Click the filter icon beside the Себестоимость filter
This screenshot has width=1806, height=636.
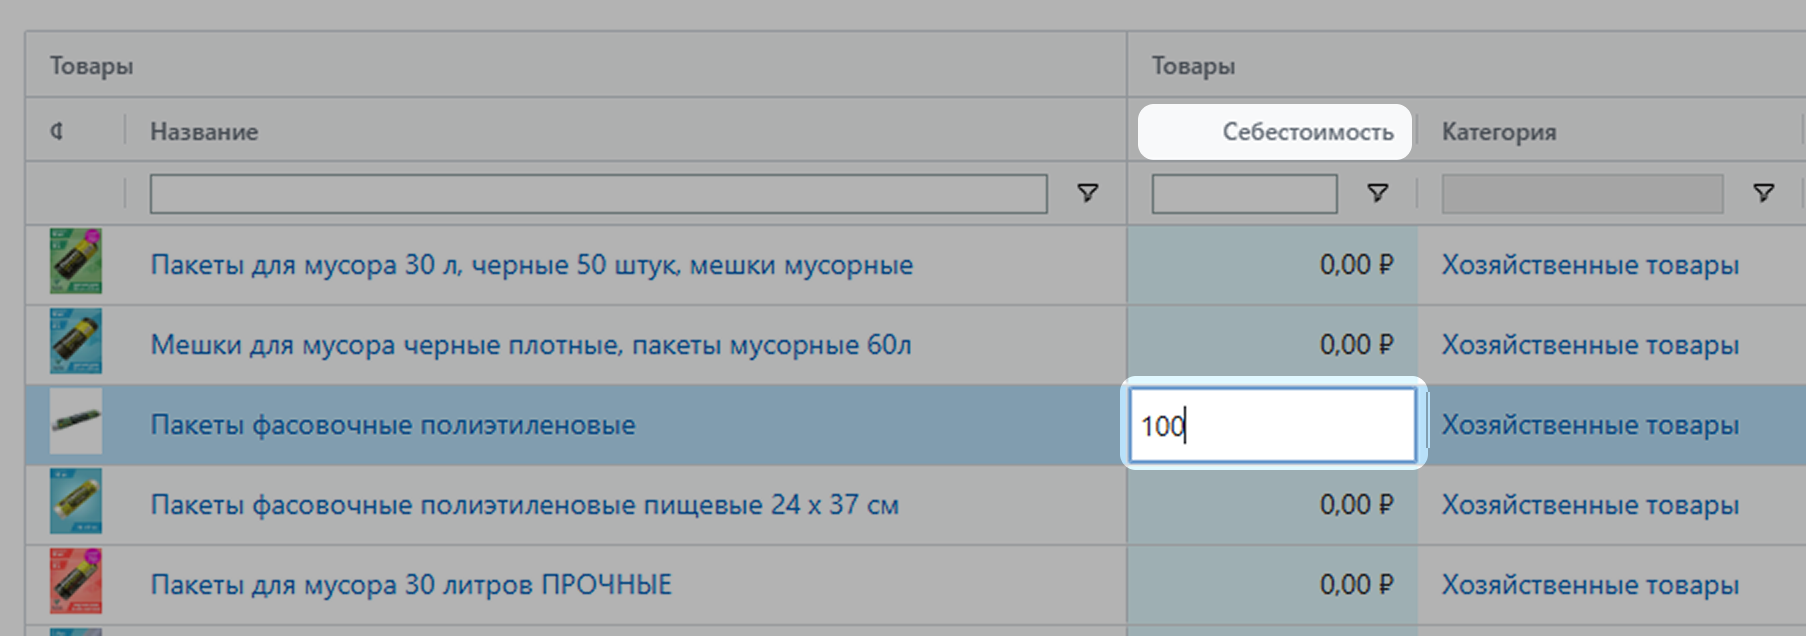point(1377,193)
